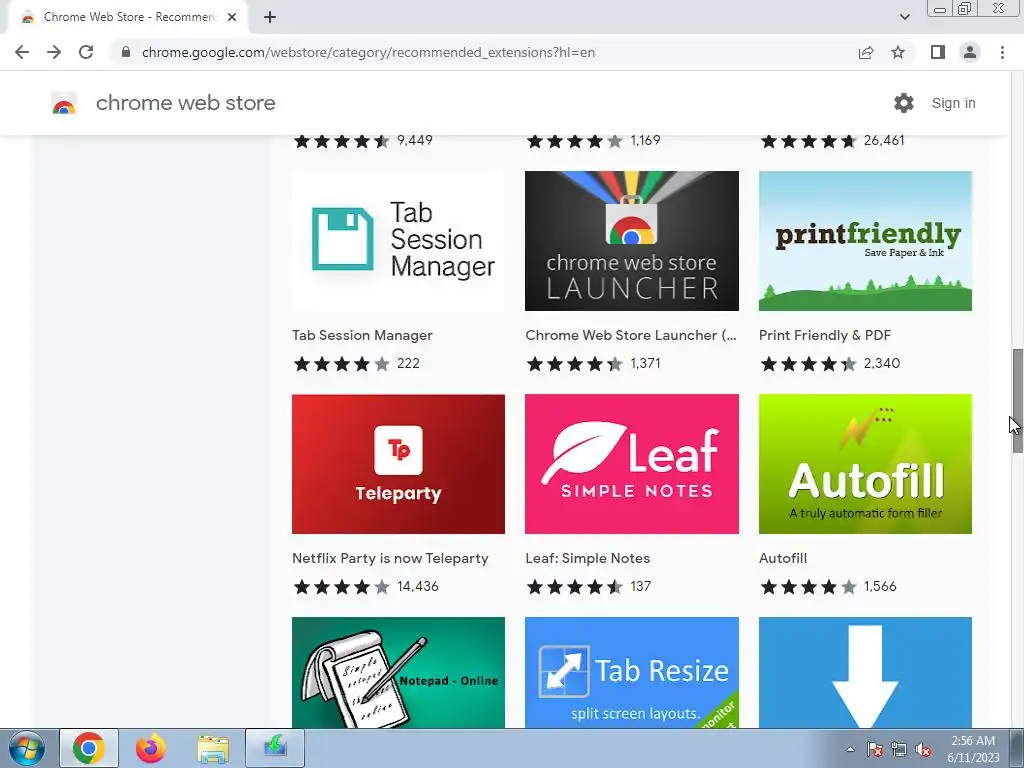Open the download manager taskbar app
This screenshot has width=1024, height=768.
pyautogui.click(x=275, y=748)
